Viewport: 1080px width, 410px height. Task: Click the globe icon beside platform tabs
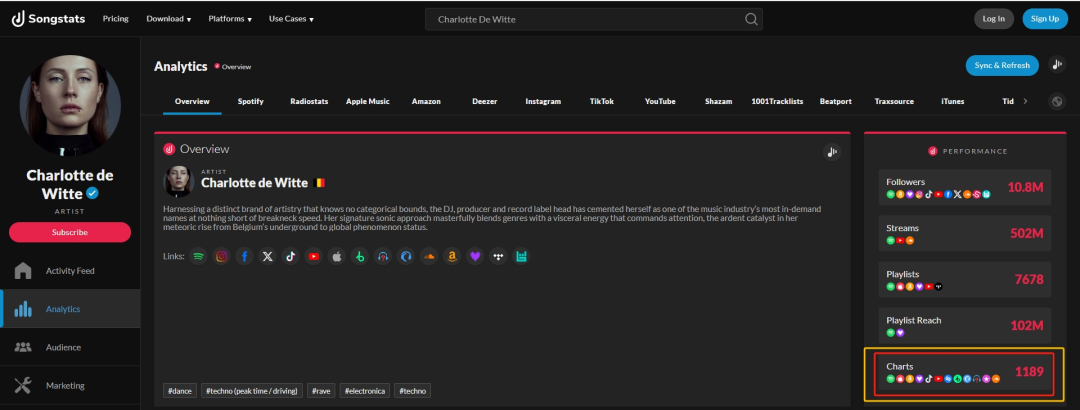coord(1057,101)
